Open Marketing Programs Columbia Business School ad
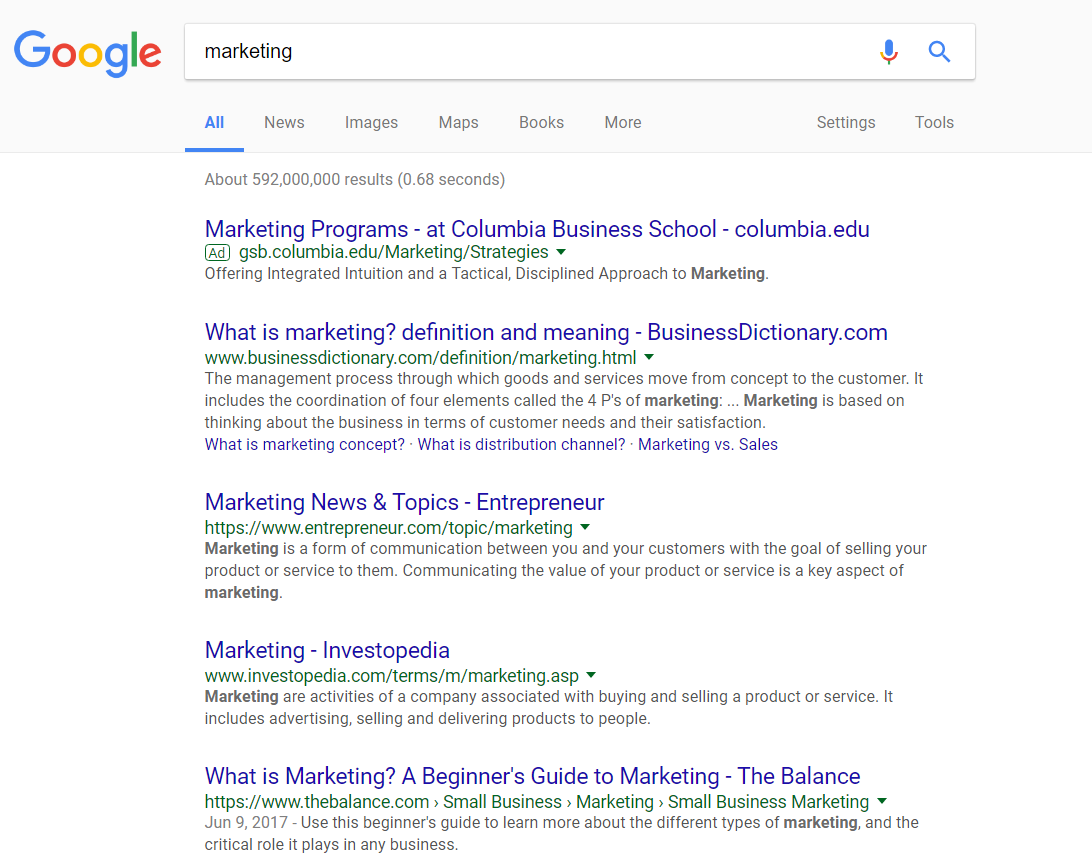Screen dimensions: 1092x868 point(537,229)
